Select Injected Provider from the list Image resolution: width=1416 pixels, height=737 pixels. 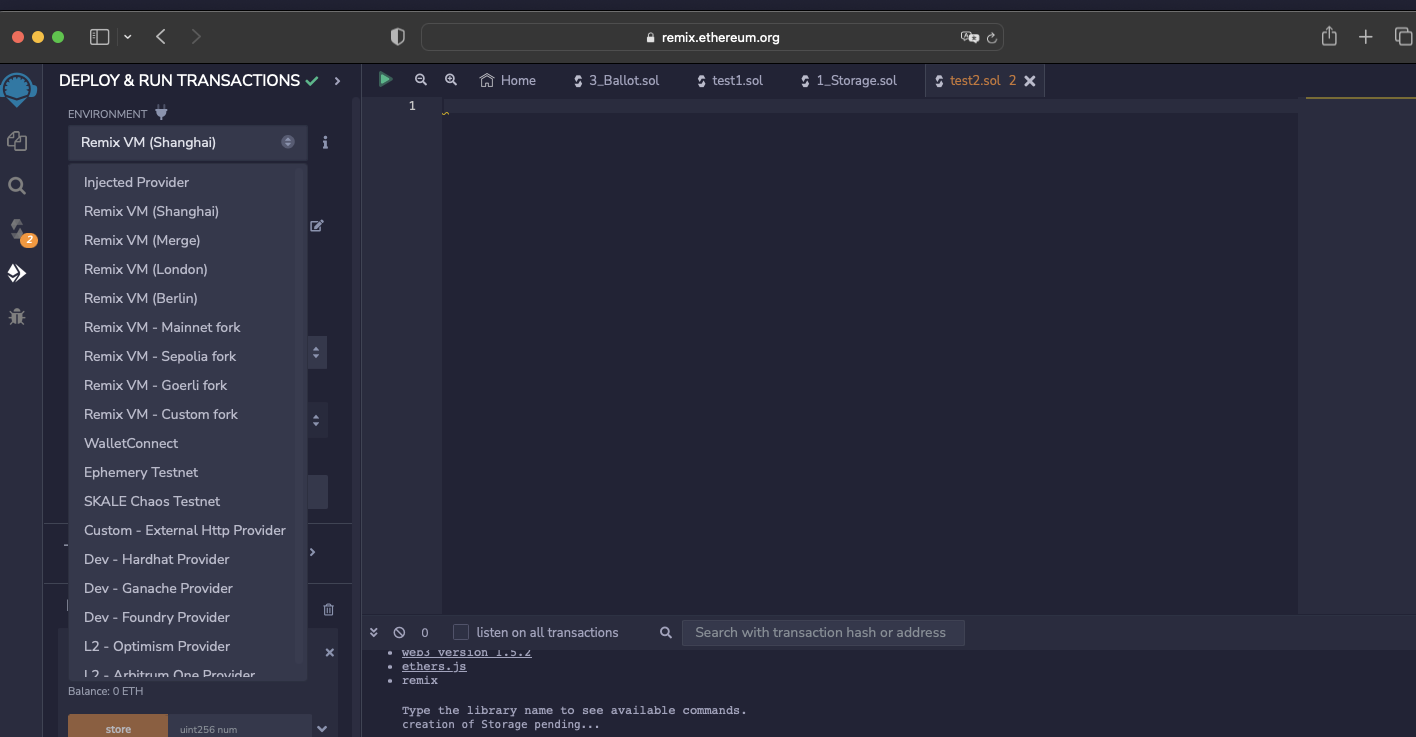click(187, 182)
